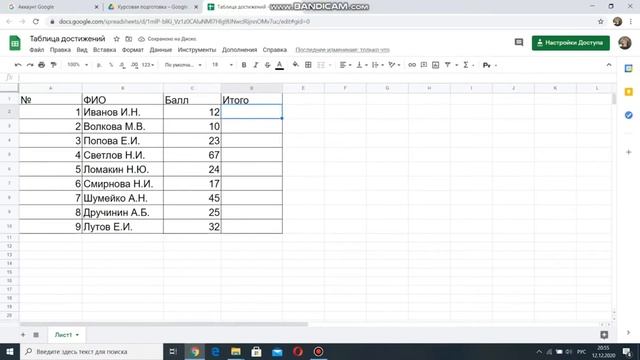Open horizontal align dropdown
640x360 pixels.
pyautogui.click(x=345, y=65)
